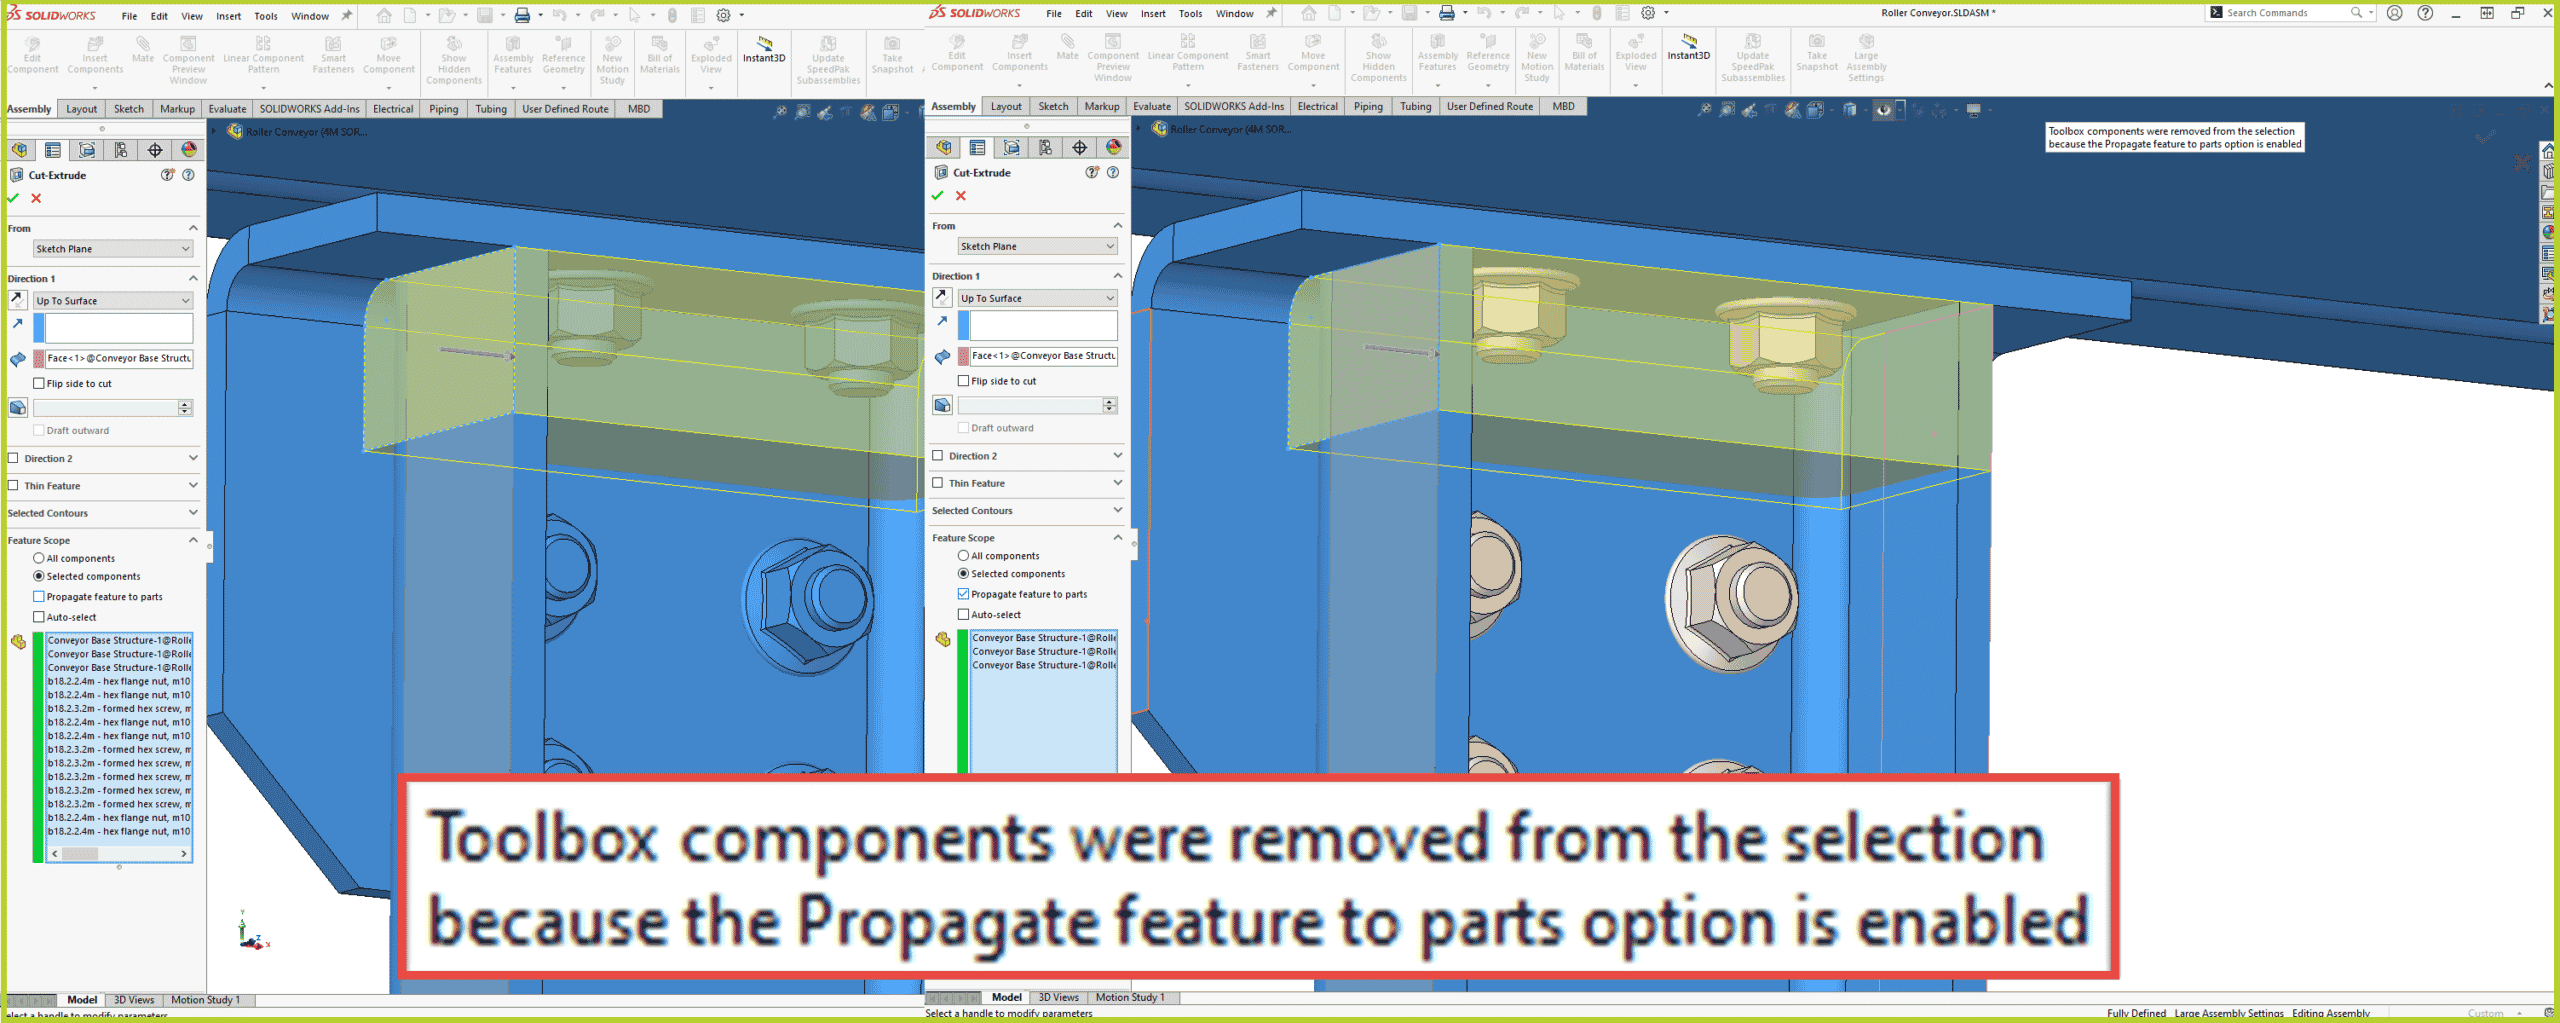Check the Propagate feature to parts option
The image size is (2560, 1023).
[37, 596]
